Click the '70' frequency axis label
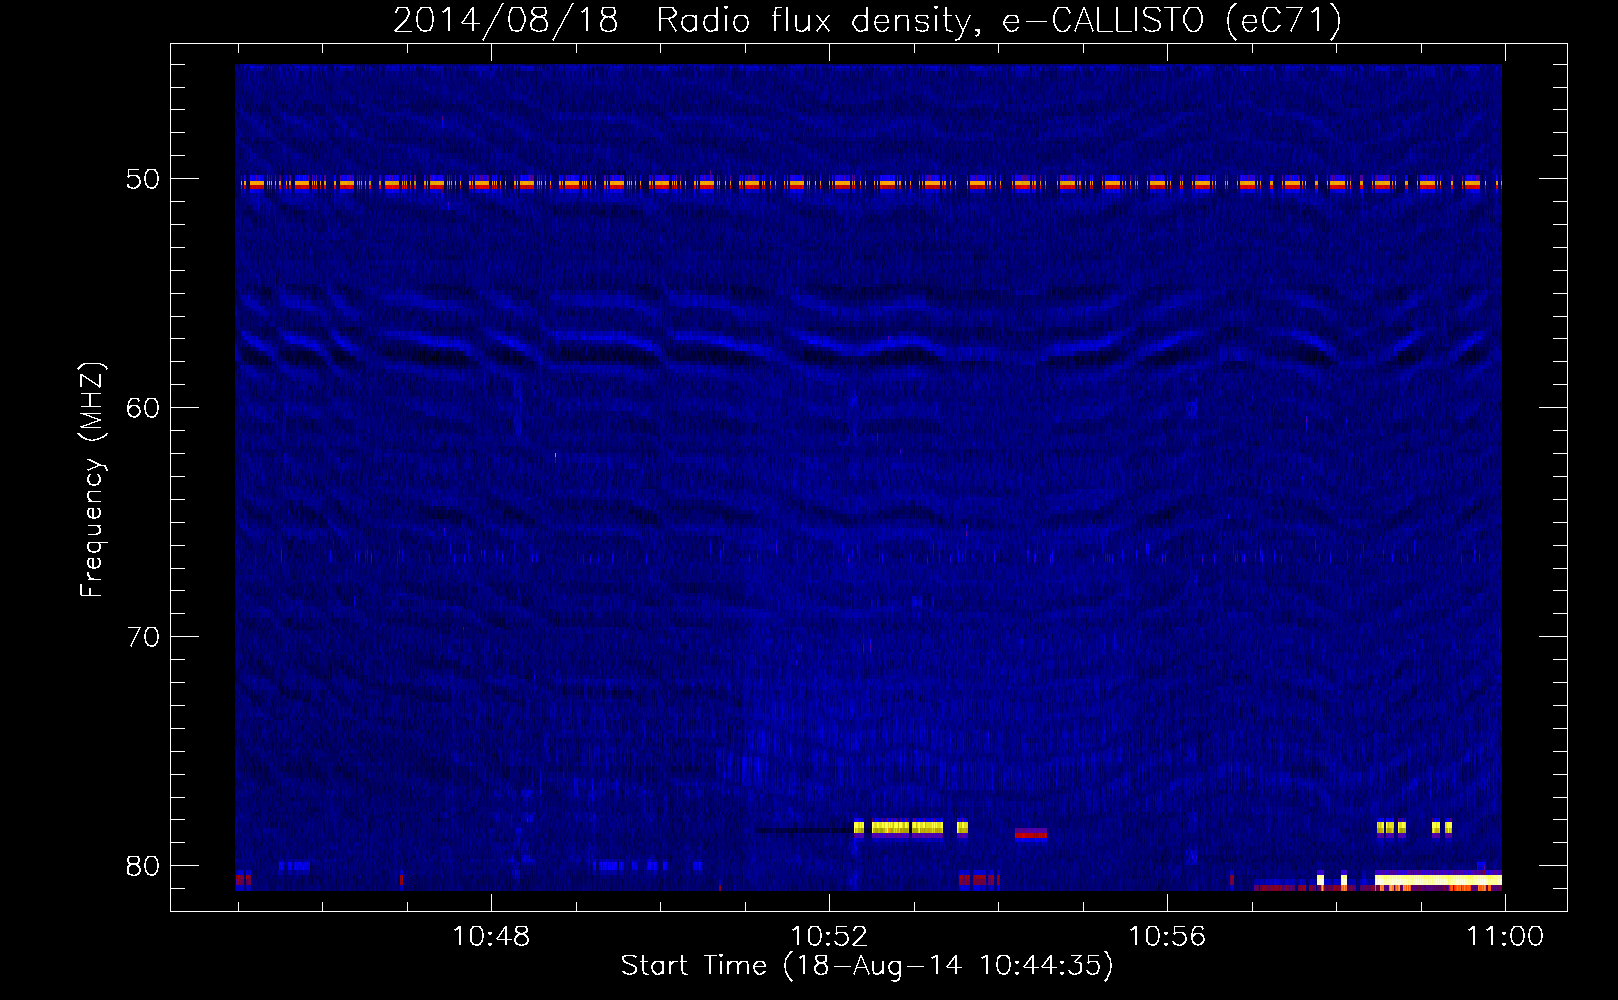1618x1000 pixels. pyautogui.click(x=142, y=637)
